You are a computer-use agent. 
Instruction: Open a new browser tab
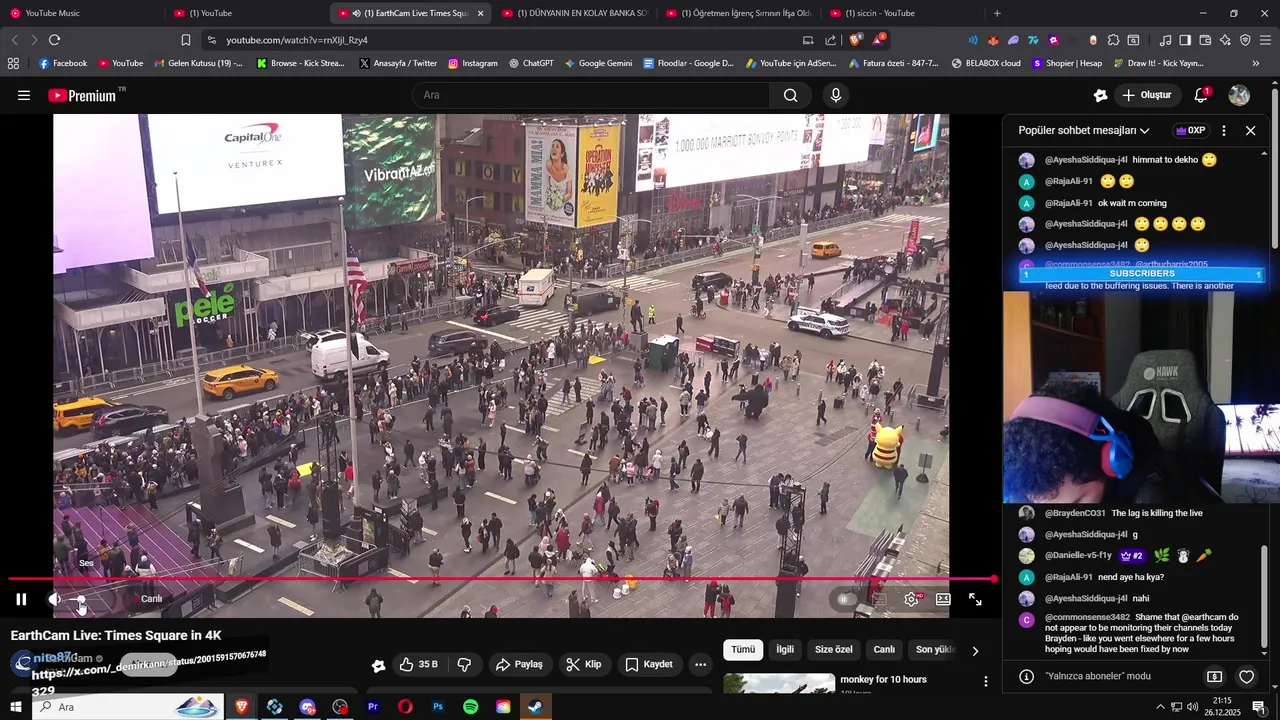(997, 13)
